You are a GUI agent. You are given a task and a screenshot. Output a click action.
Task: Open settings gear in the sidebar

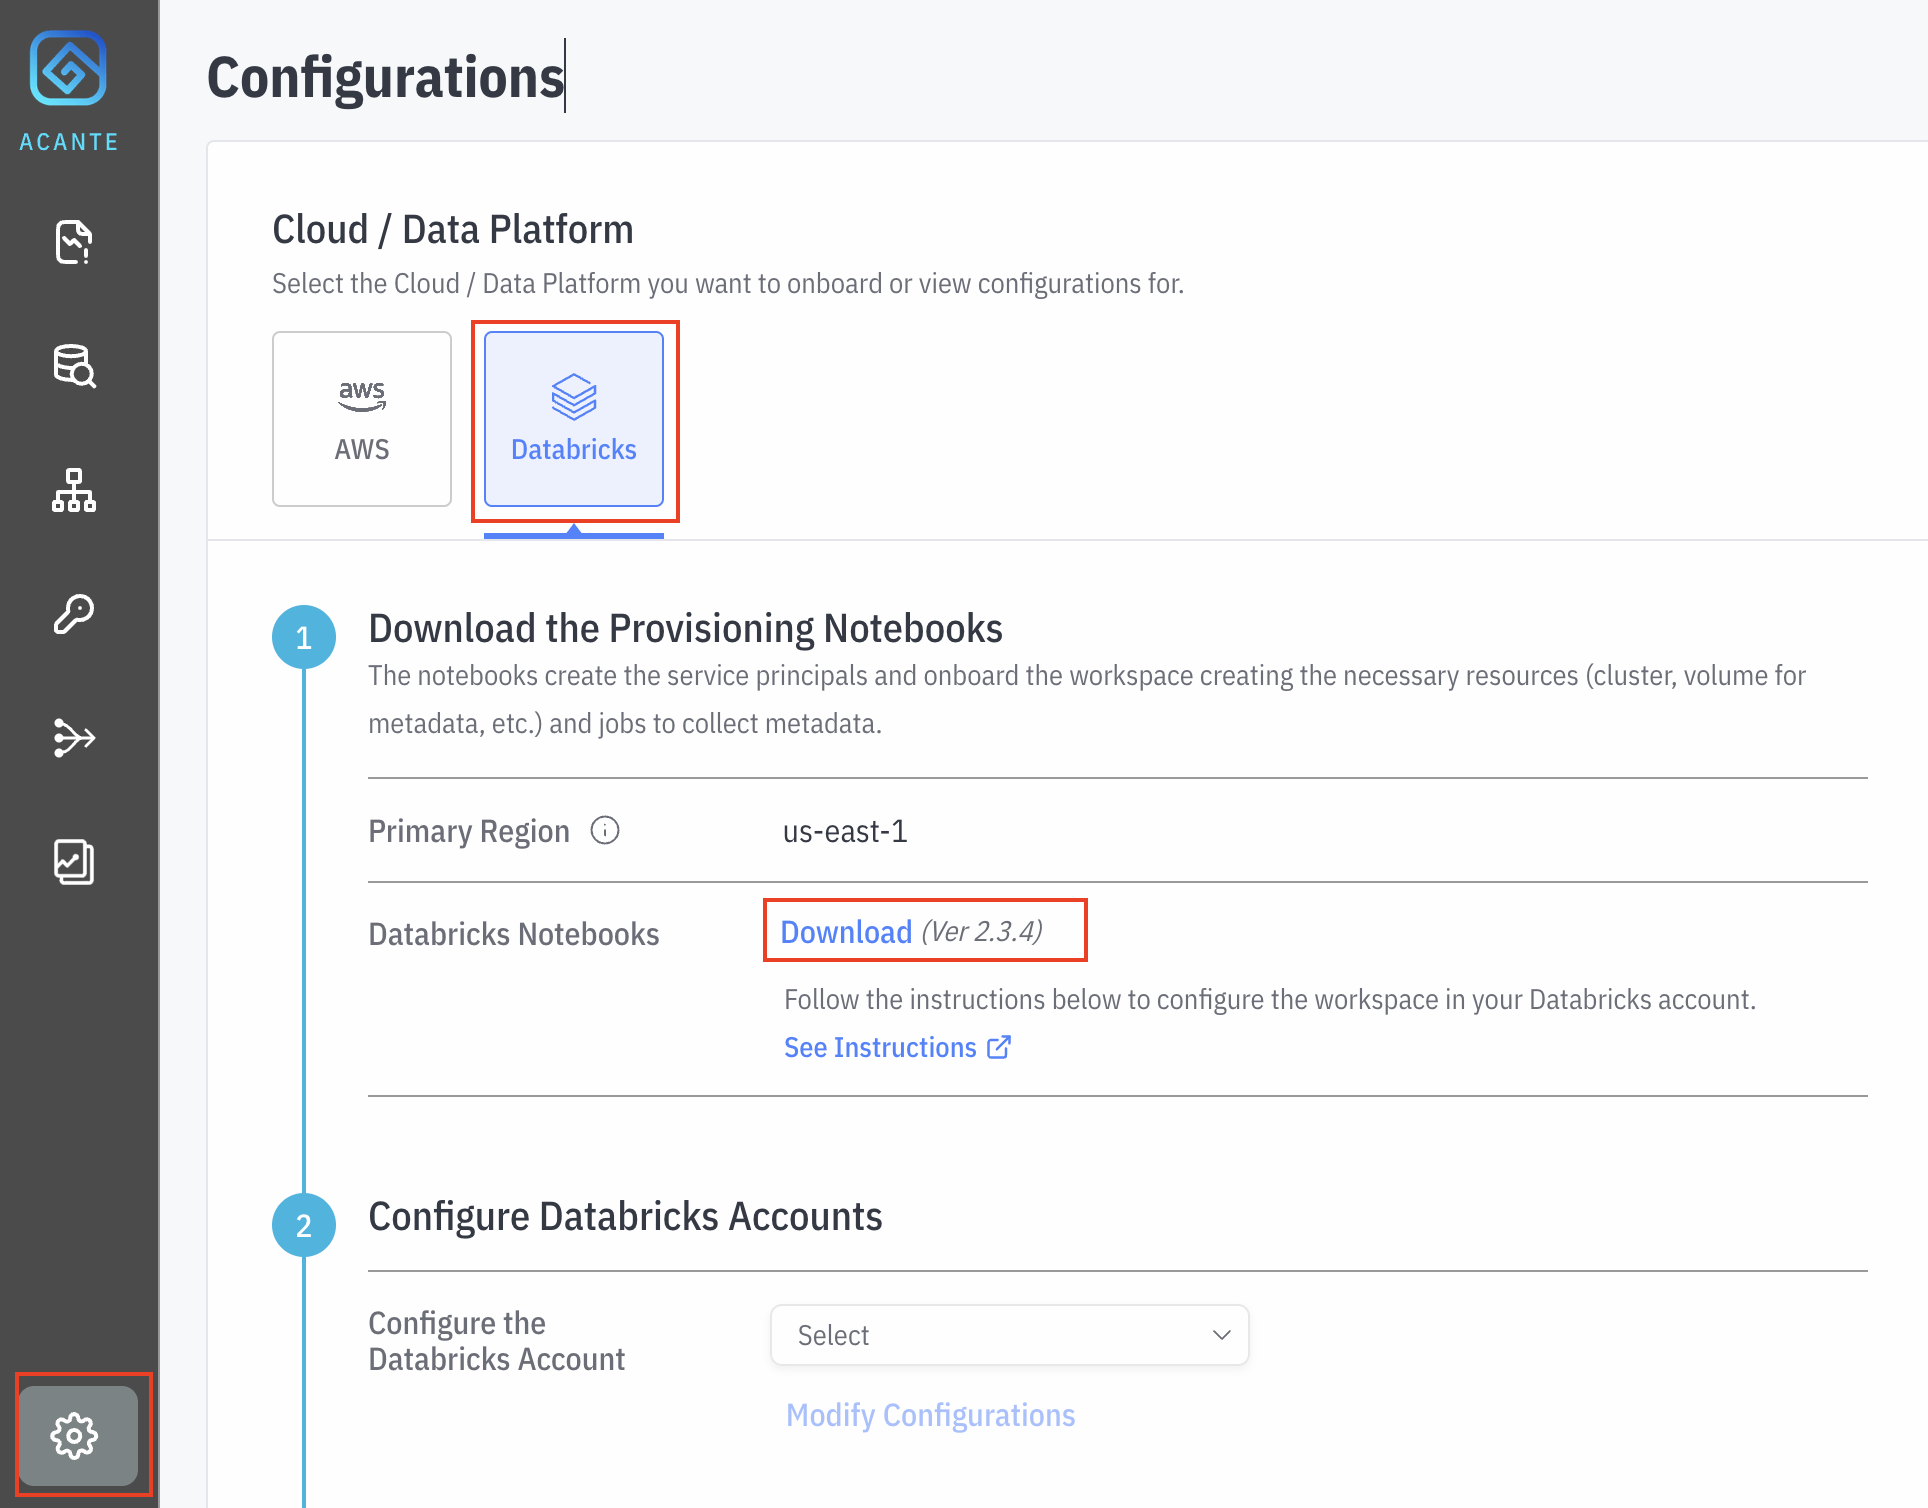click(x=78, y=1436)
